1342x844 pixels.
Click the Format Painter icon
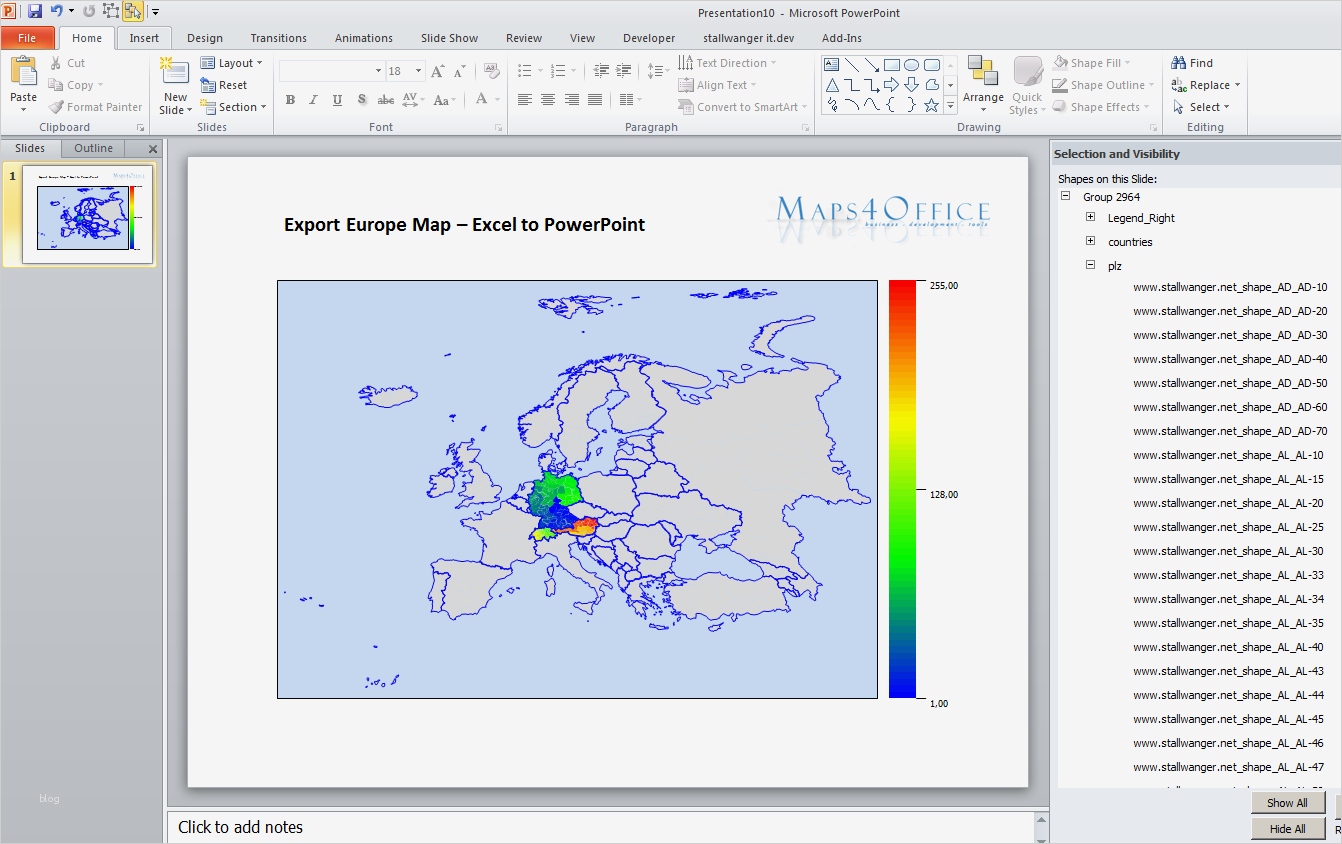(54, 107)
